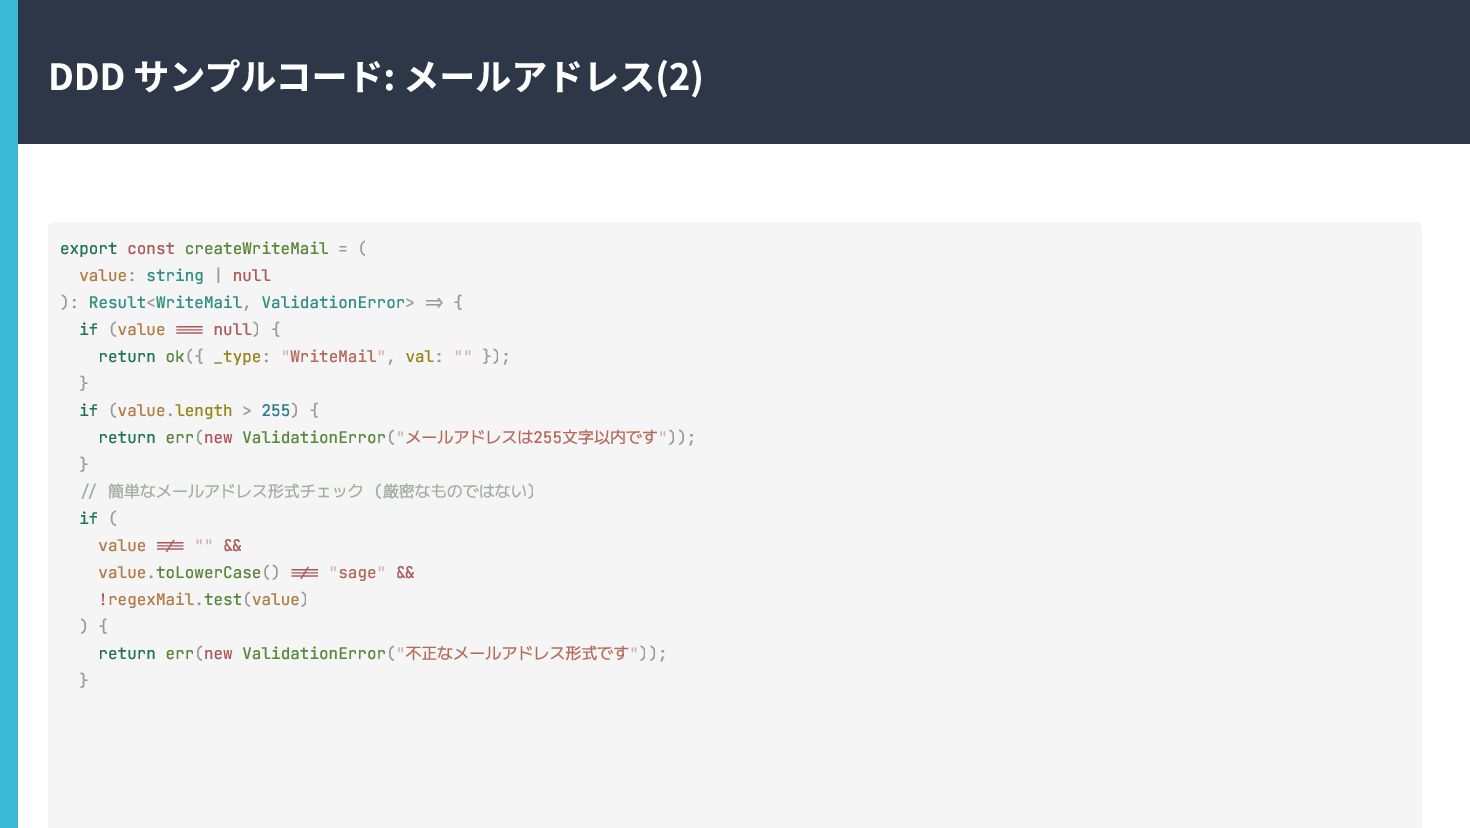1470x828 pixels.
Task: Click the "WriteMail" string literal
Action: pos(333,356)
